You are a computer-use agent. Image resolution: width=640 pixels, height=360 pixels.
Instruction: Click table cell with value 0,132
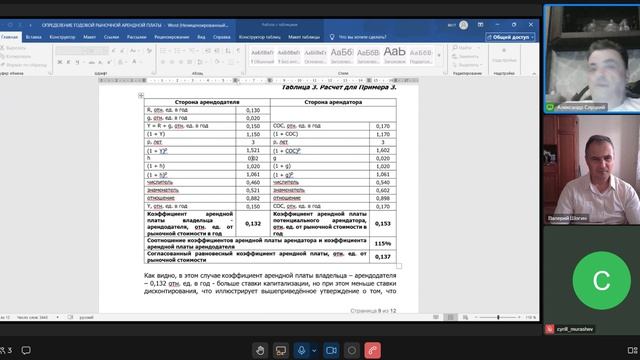[253, 223]
